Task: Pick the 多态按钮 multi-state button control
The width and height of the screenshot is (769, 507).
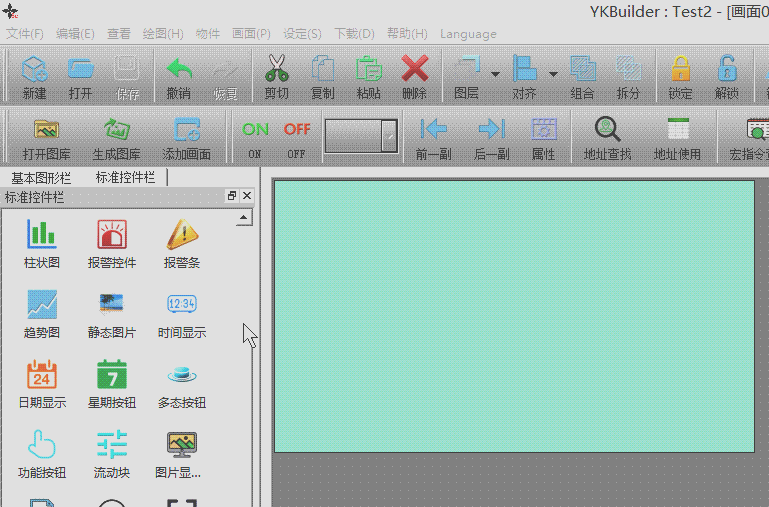Action: [181, 384]
